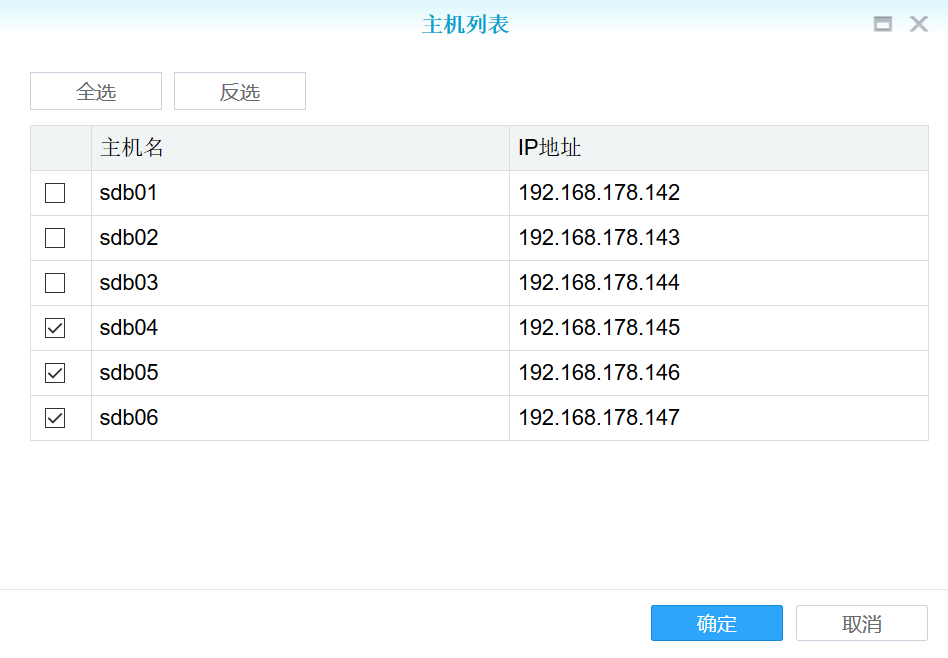Screen dimensions: 948x658
Task: Click the 主机名 column header
Action: point(132,148)
